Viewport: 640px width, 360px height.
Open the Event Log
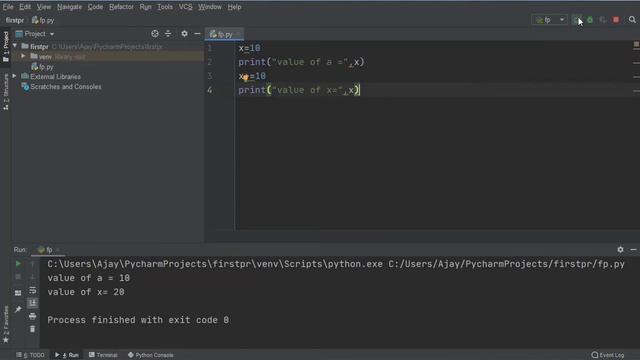(608, 355)
